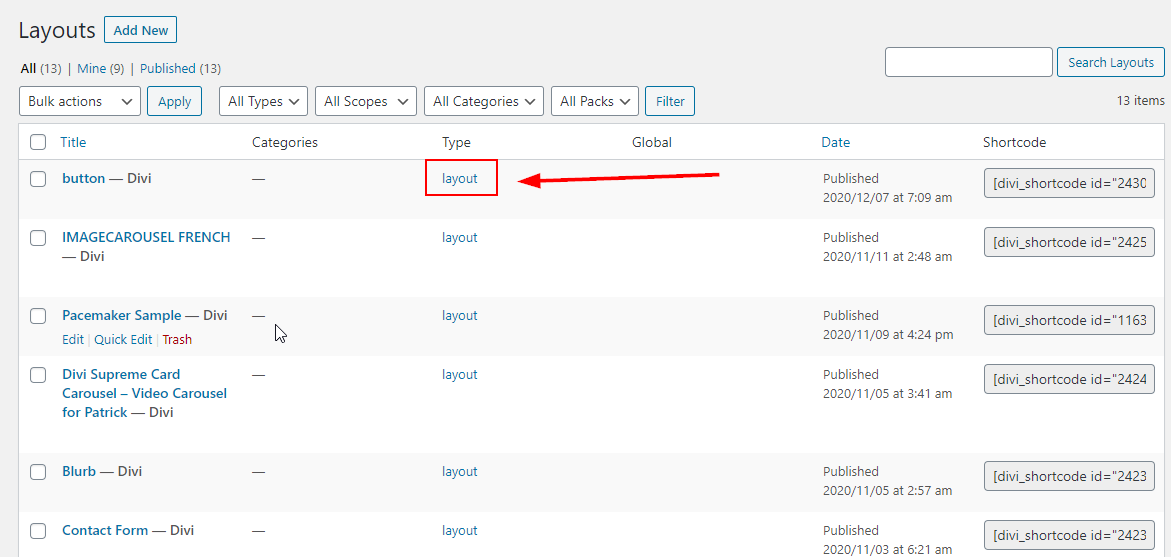Click the date 2020/11/05 at 3:41 am
The height and width of the screenshot is (557, 1171).
(887, 394)
